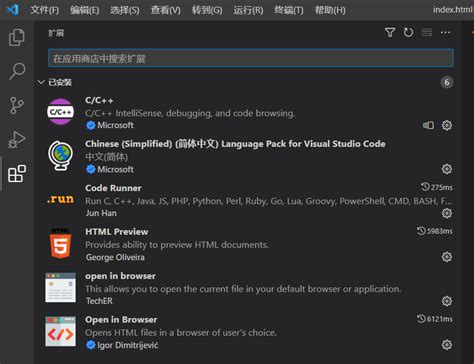Image resolution: width=474 pixels, height=364 pixels.
Task: Open the 帮助(H) menu
Action: tap(330, 10)
